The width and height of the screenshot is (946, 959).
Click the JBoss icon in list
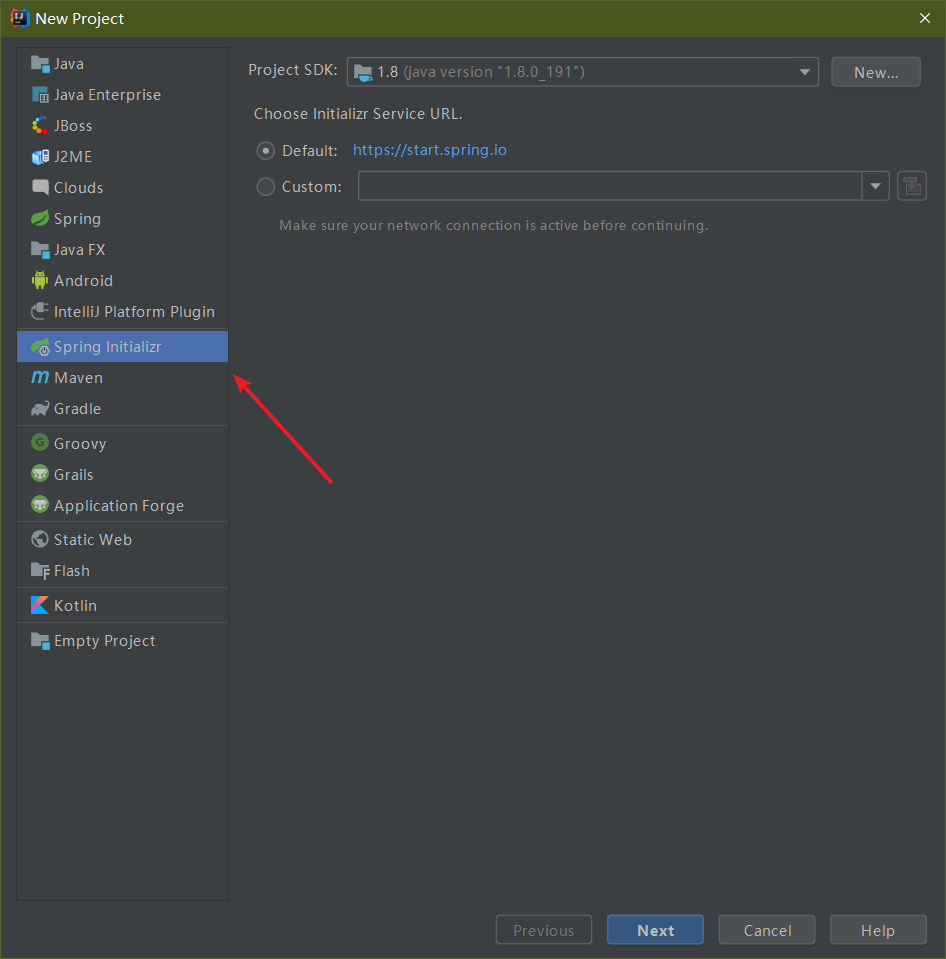(x=40, y=125)
